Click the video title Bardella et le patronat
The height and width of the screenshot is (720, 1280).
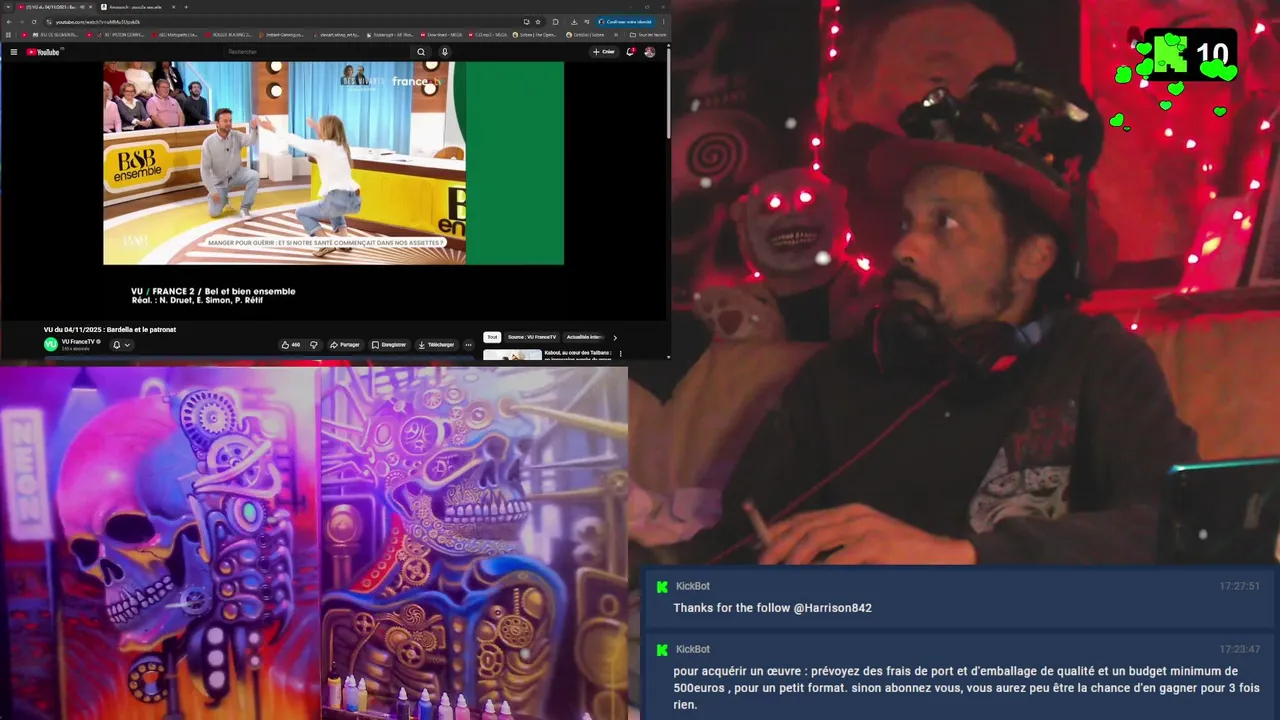coord(110,329)
